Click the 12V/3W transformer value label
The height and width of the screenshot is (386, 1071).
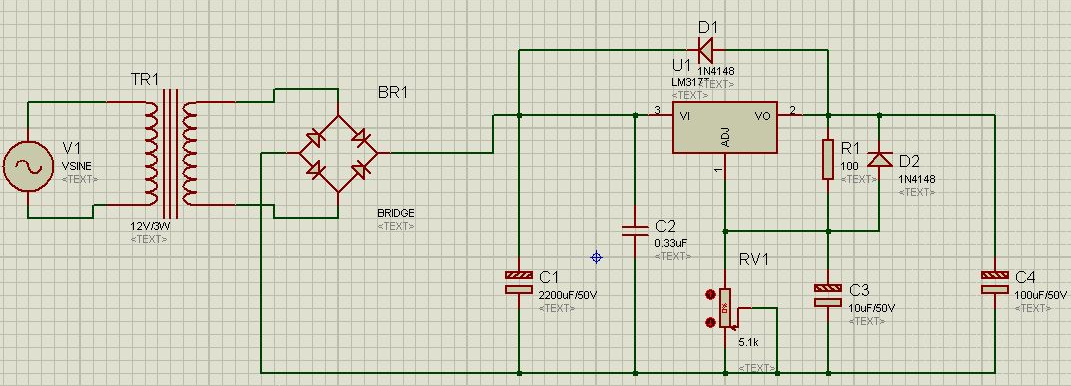tap(148, 226)
